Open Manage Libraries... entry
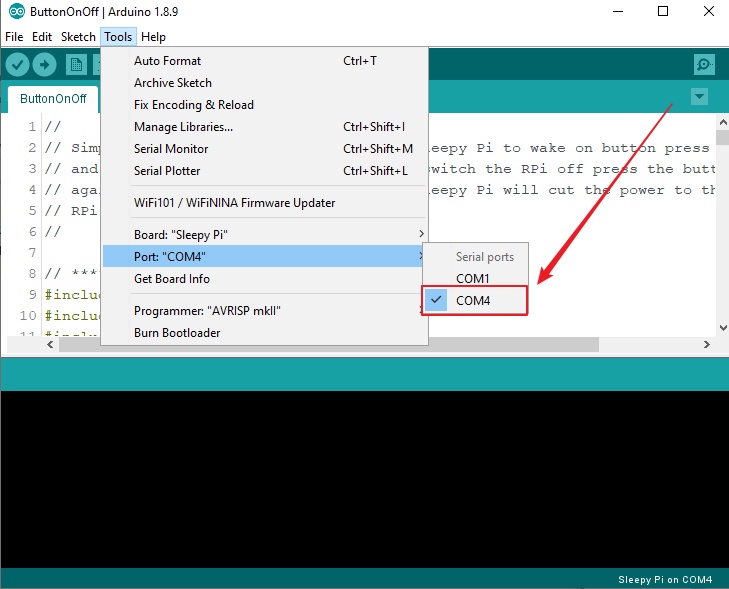The height and width of the screenshot is (589, 729). click(x=265, y=126)
